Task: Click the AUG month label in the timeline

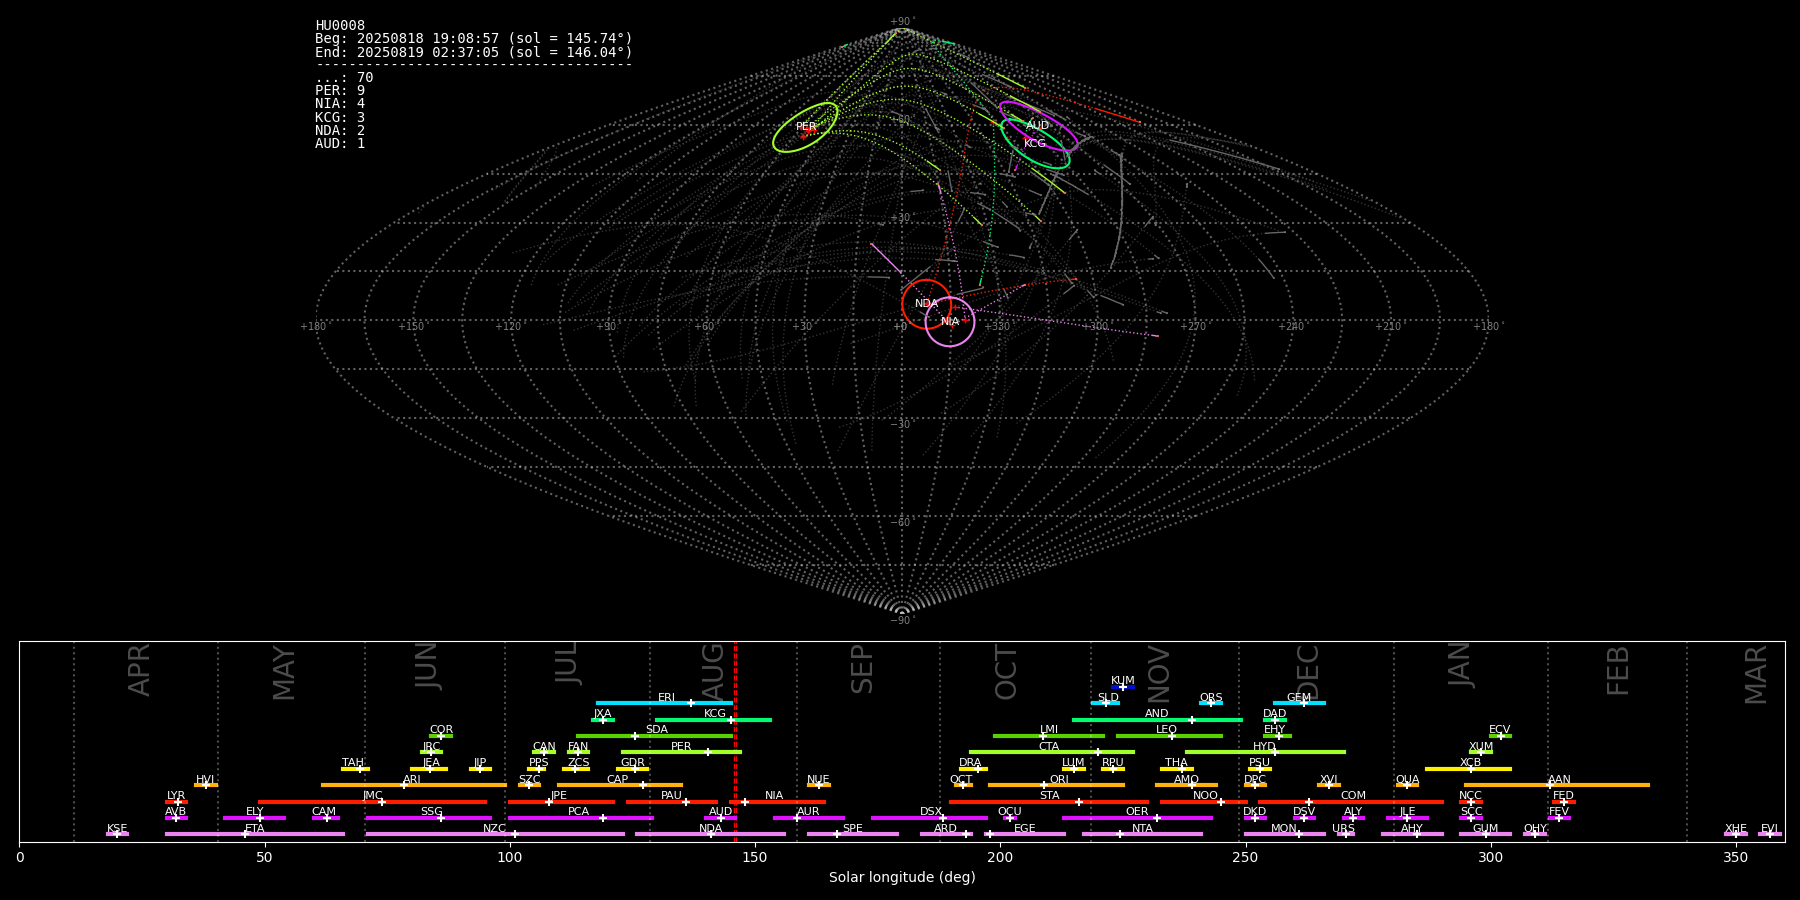Action: pos(713,669)
